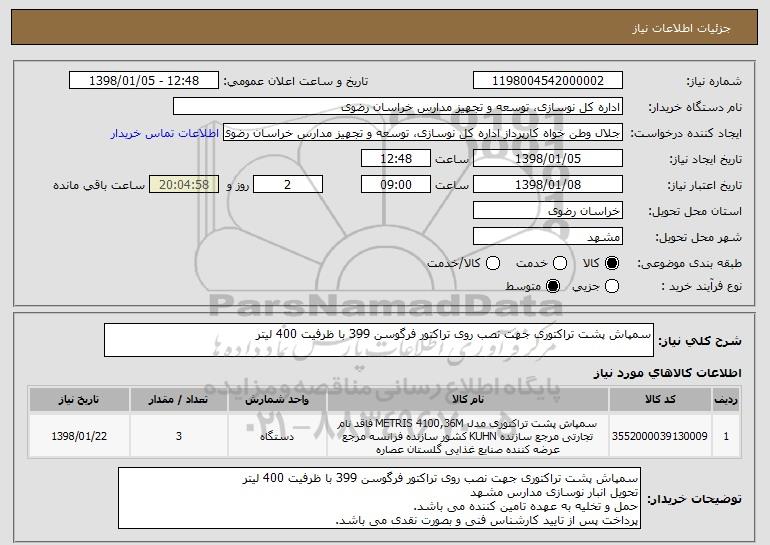Open اطلاعات تماس خریدار link
This screenshot has height=545, width=770.
[x=165, y=134]
